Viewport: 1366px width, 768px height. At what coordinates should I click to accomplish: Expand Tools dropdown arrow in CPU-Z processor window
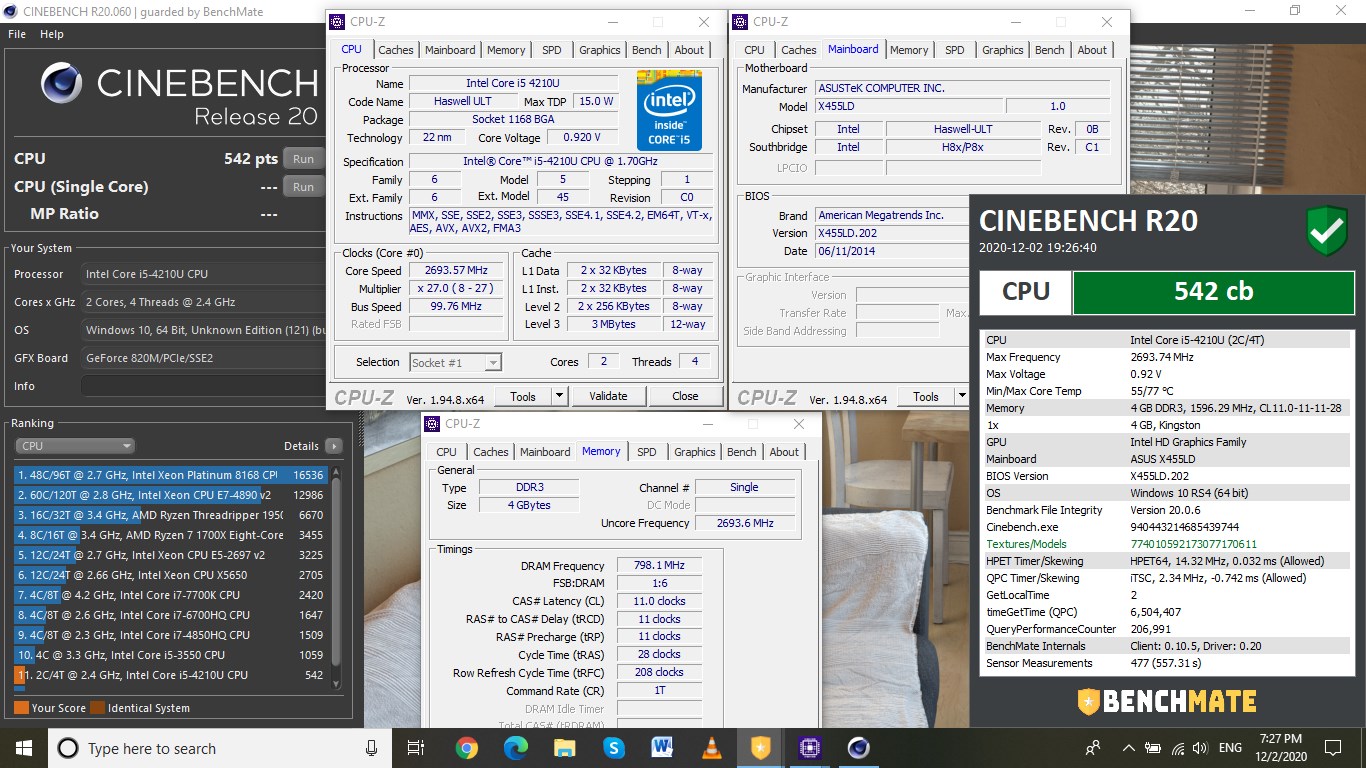559,396
